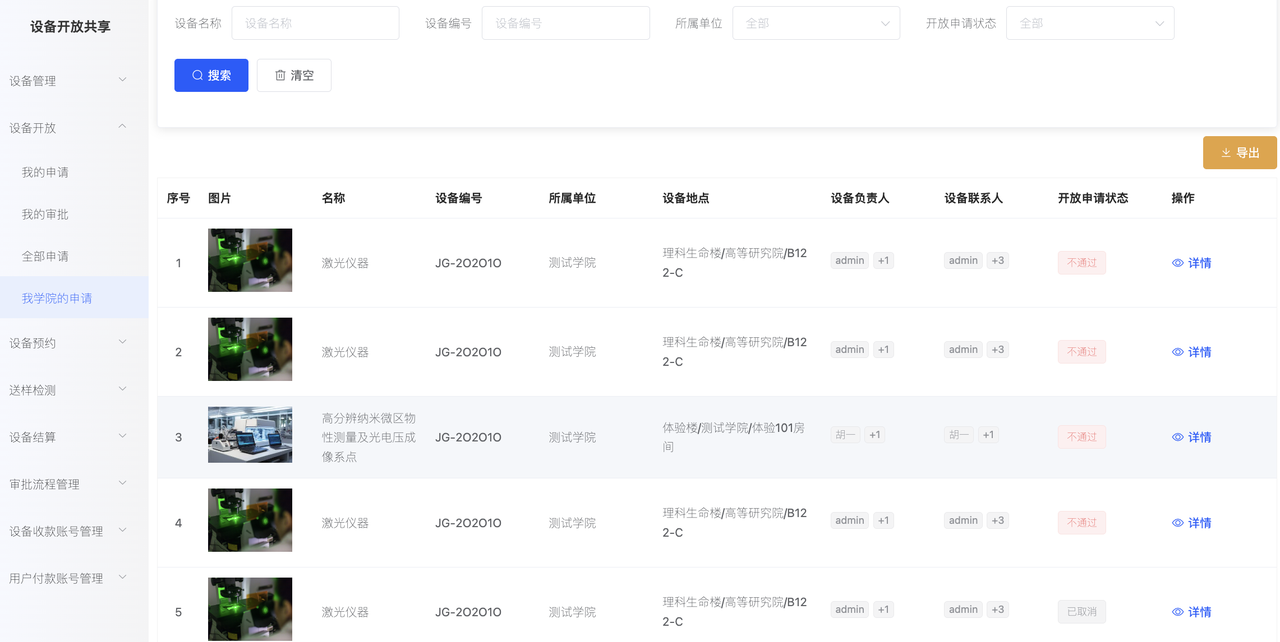Click the 不通过 status tag in row 2

point(1082,352)
